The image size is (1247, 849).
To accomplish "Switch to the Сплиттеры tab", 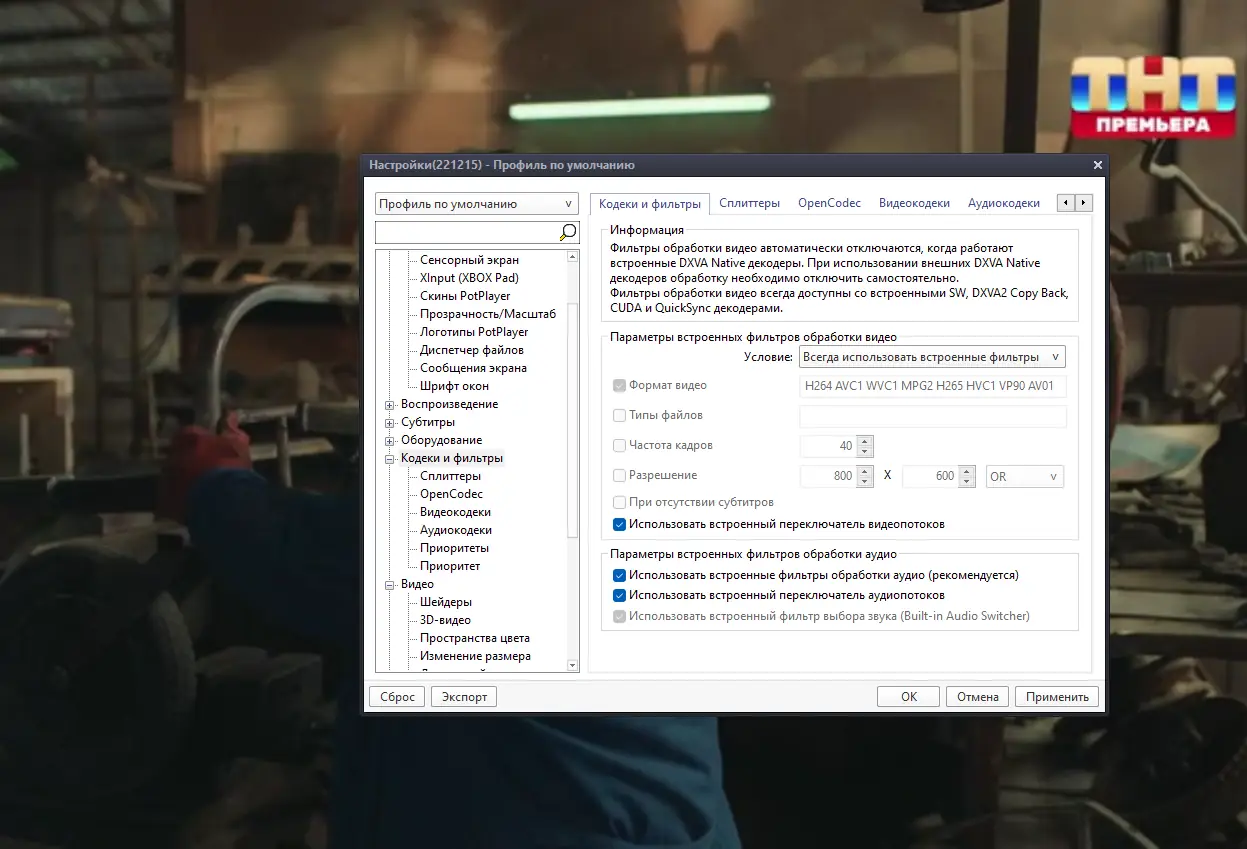I will (749, 203).
